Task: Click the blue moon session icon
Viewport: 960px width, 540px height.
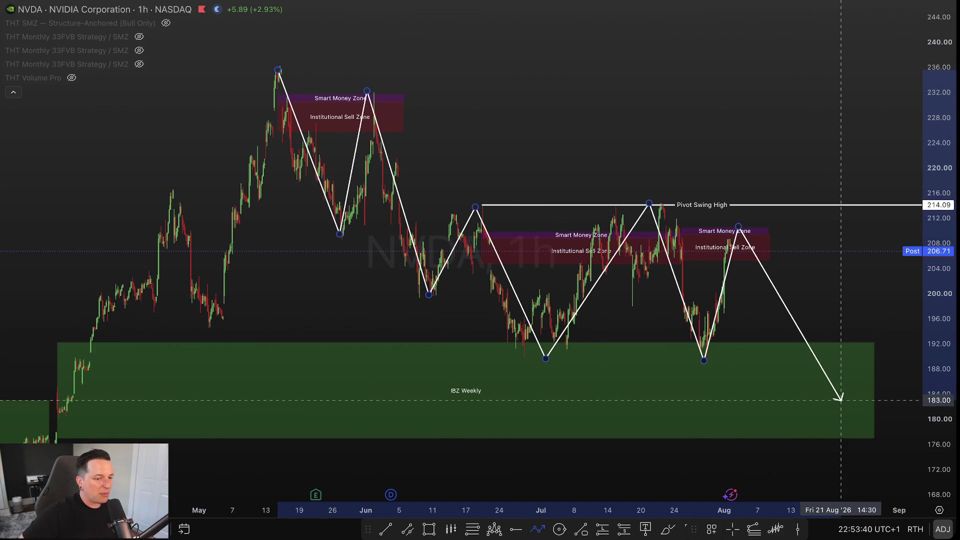Action: (x=217, y=9)
